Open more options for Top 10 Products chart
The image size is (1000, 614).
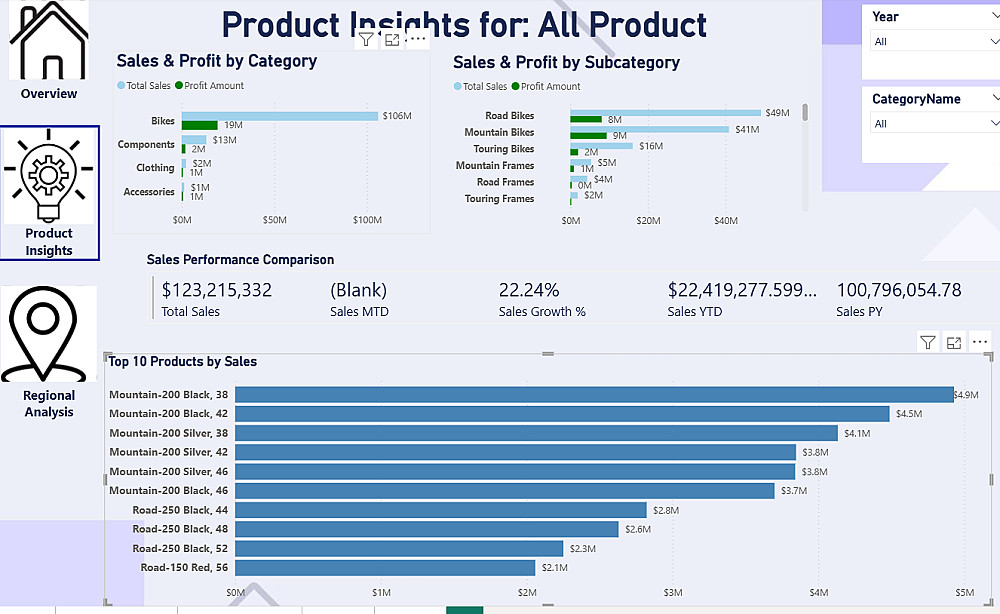[x=980, y=342]
